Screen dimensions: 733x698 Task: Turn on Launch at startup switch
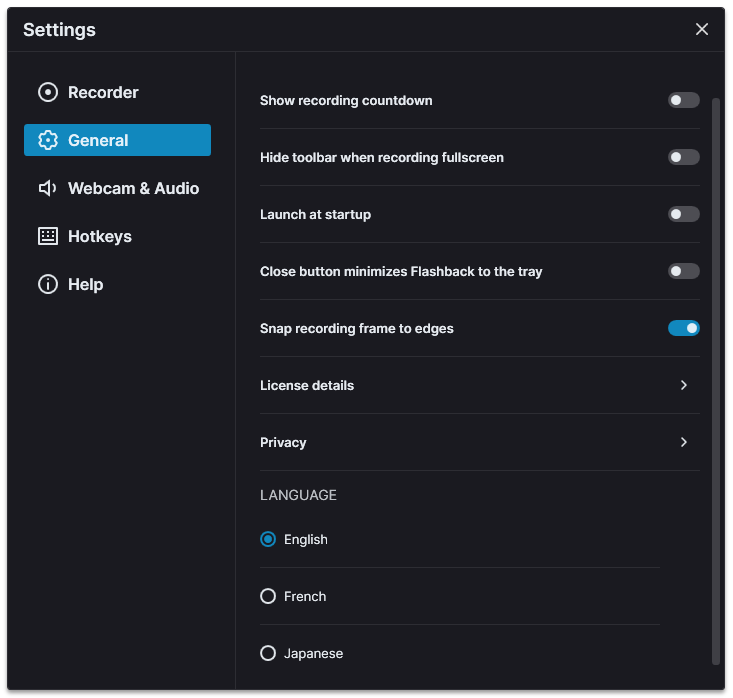pos(683,214)
